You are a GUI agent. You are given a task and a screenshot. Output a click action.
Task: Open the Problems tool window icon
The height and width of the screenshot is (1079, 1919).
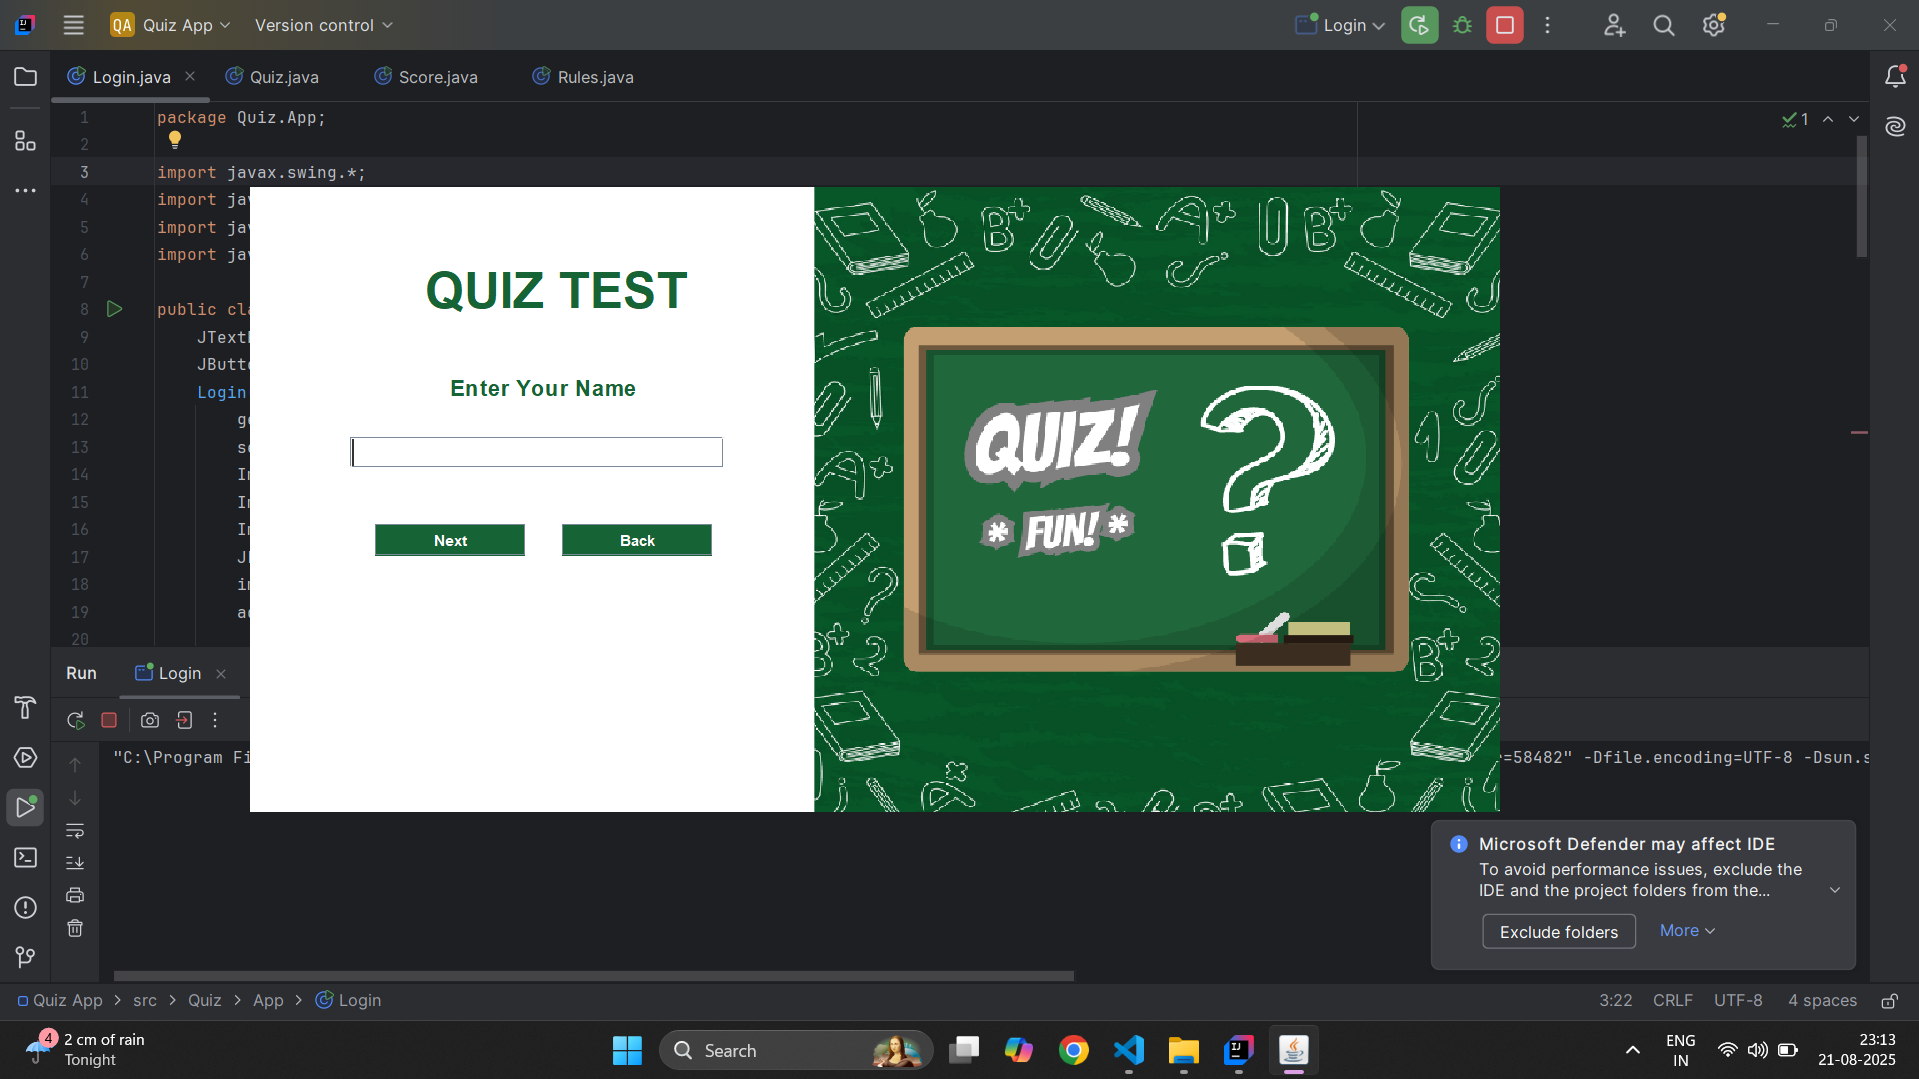(x=26, y=908)
